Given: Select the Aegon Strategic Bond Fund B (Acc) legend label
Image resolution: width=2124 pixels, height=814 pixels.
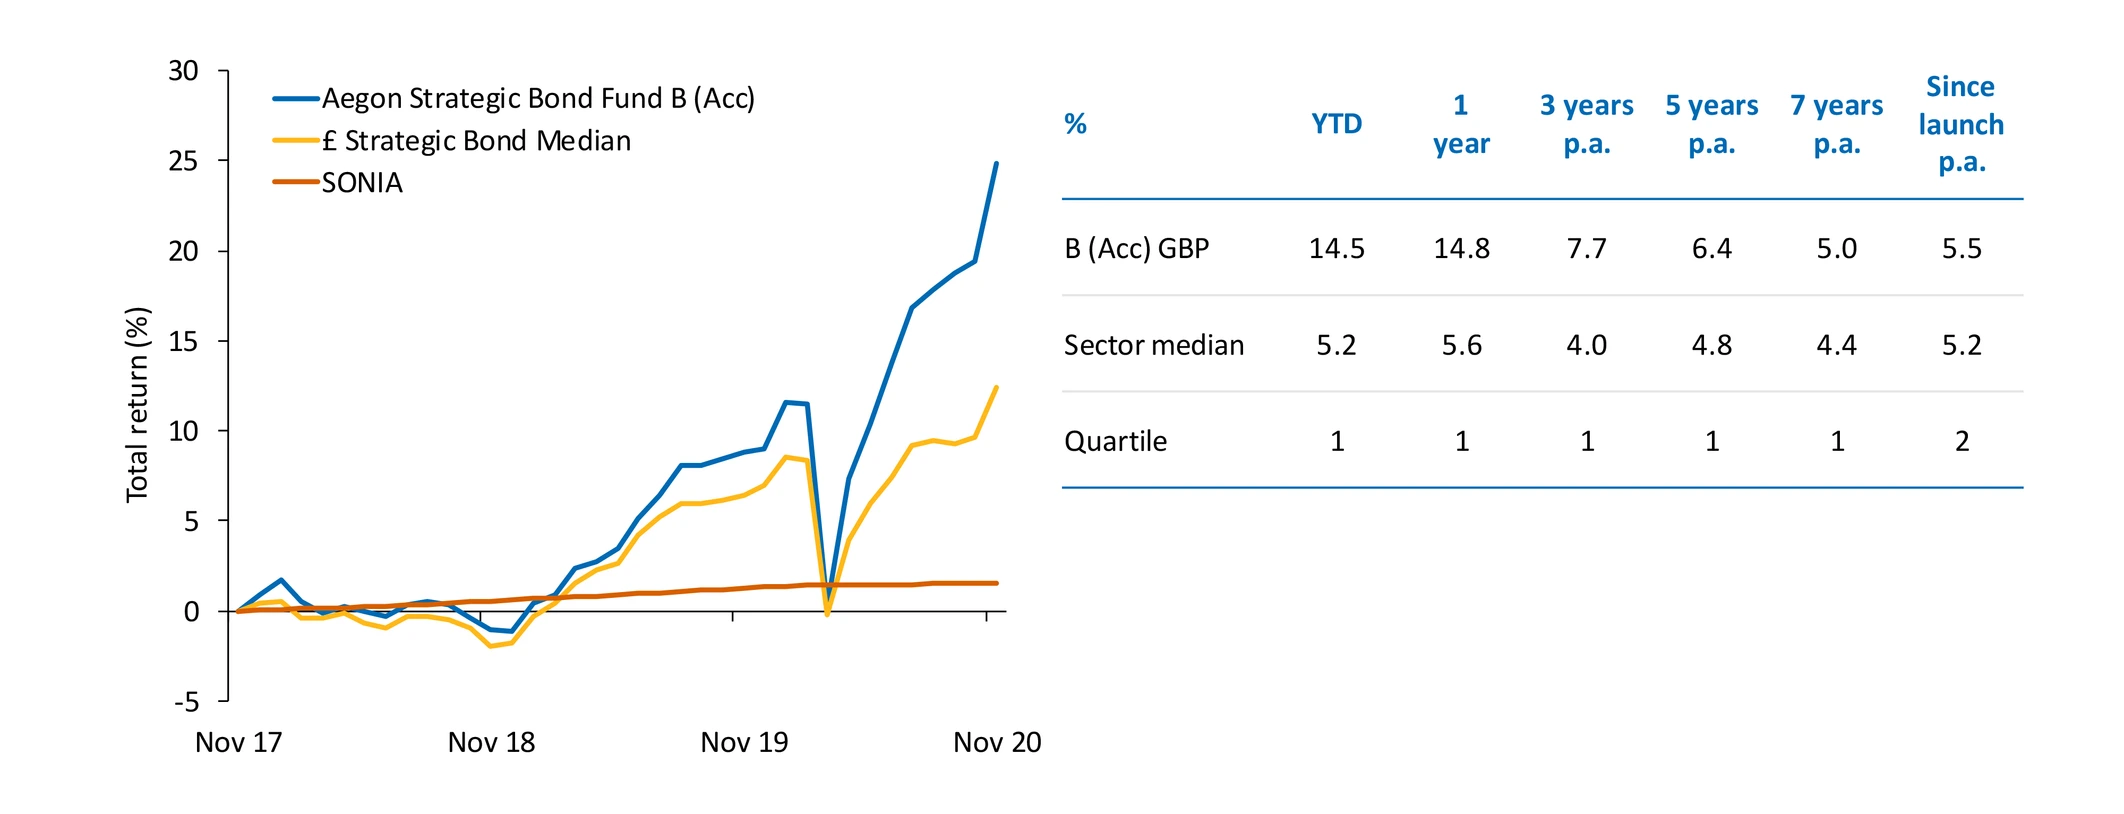Looking at the screenshot, I should tap(538, 99).
